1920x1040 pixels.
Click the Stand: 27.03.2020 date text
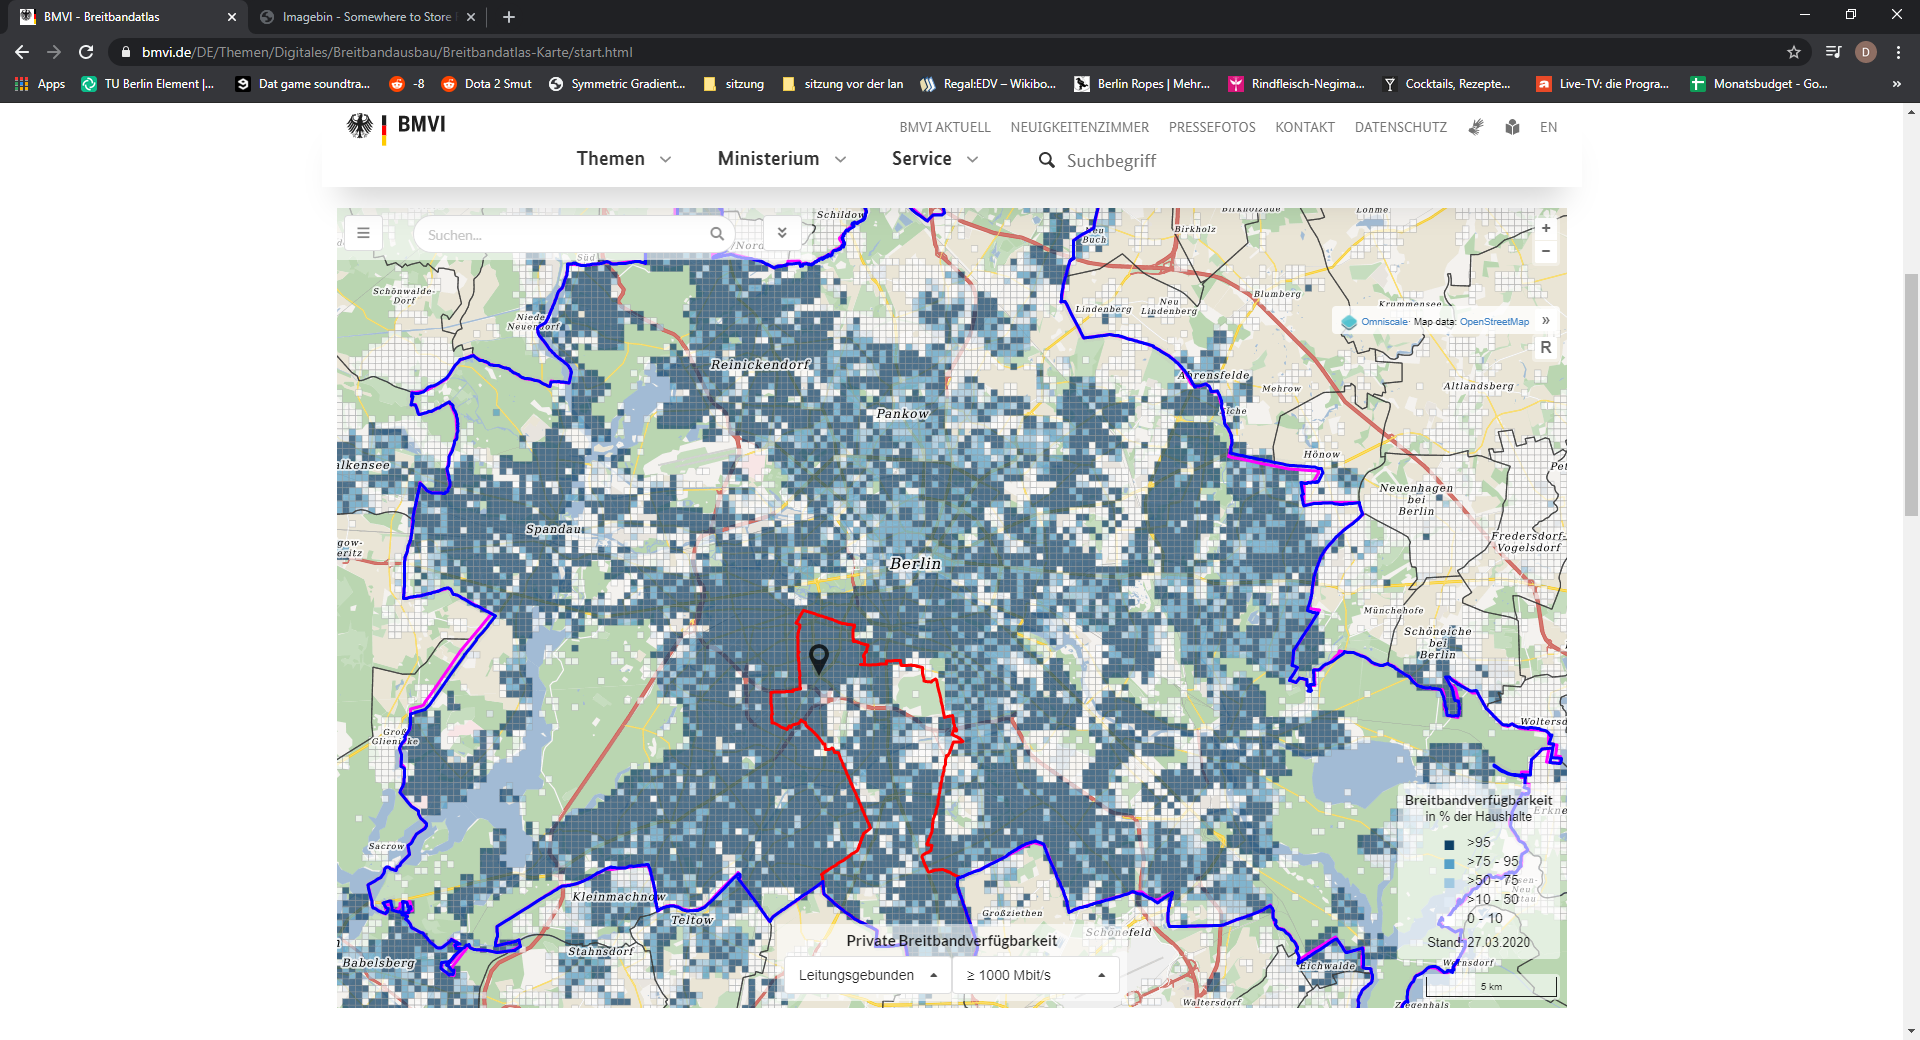(1478, 943)
